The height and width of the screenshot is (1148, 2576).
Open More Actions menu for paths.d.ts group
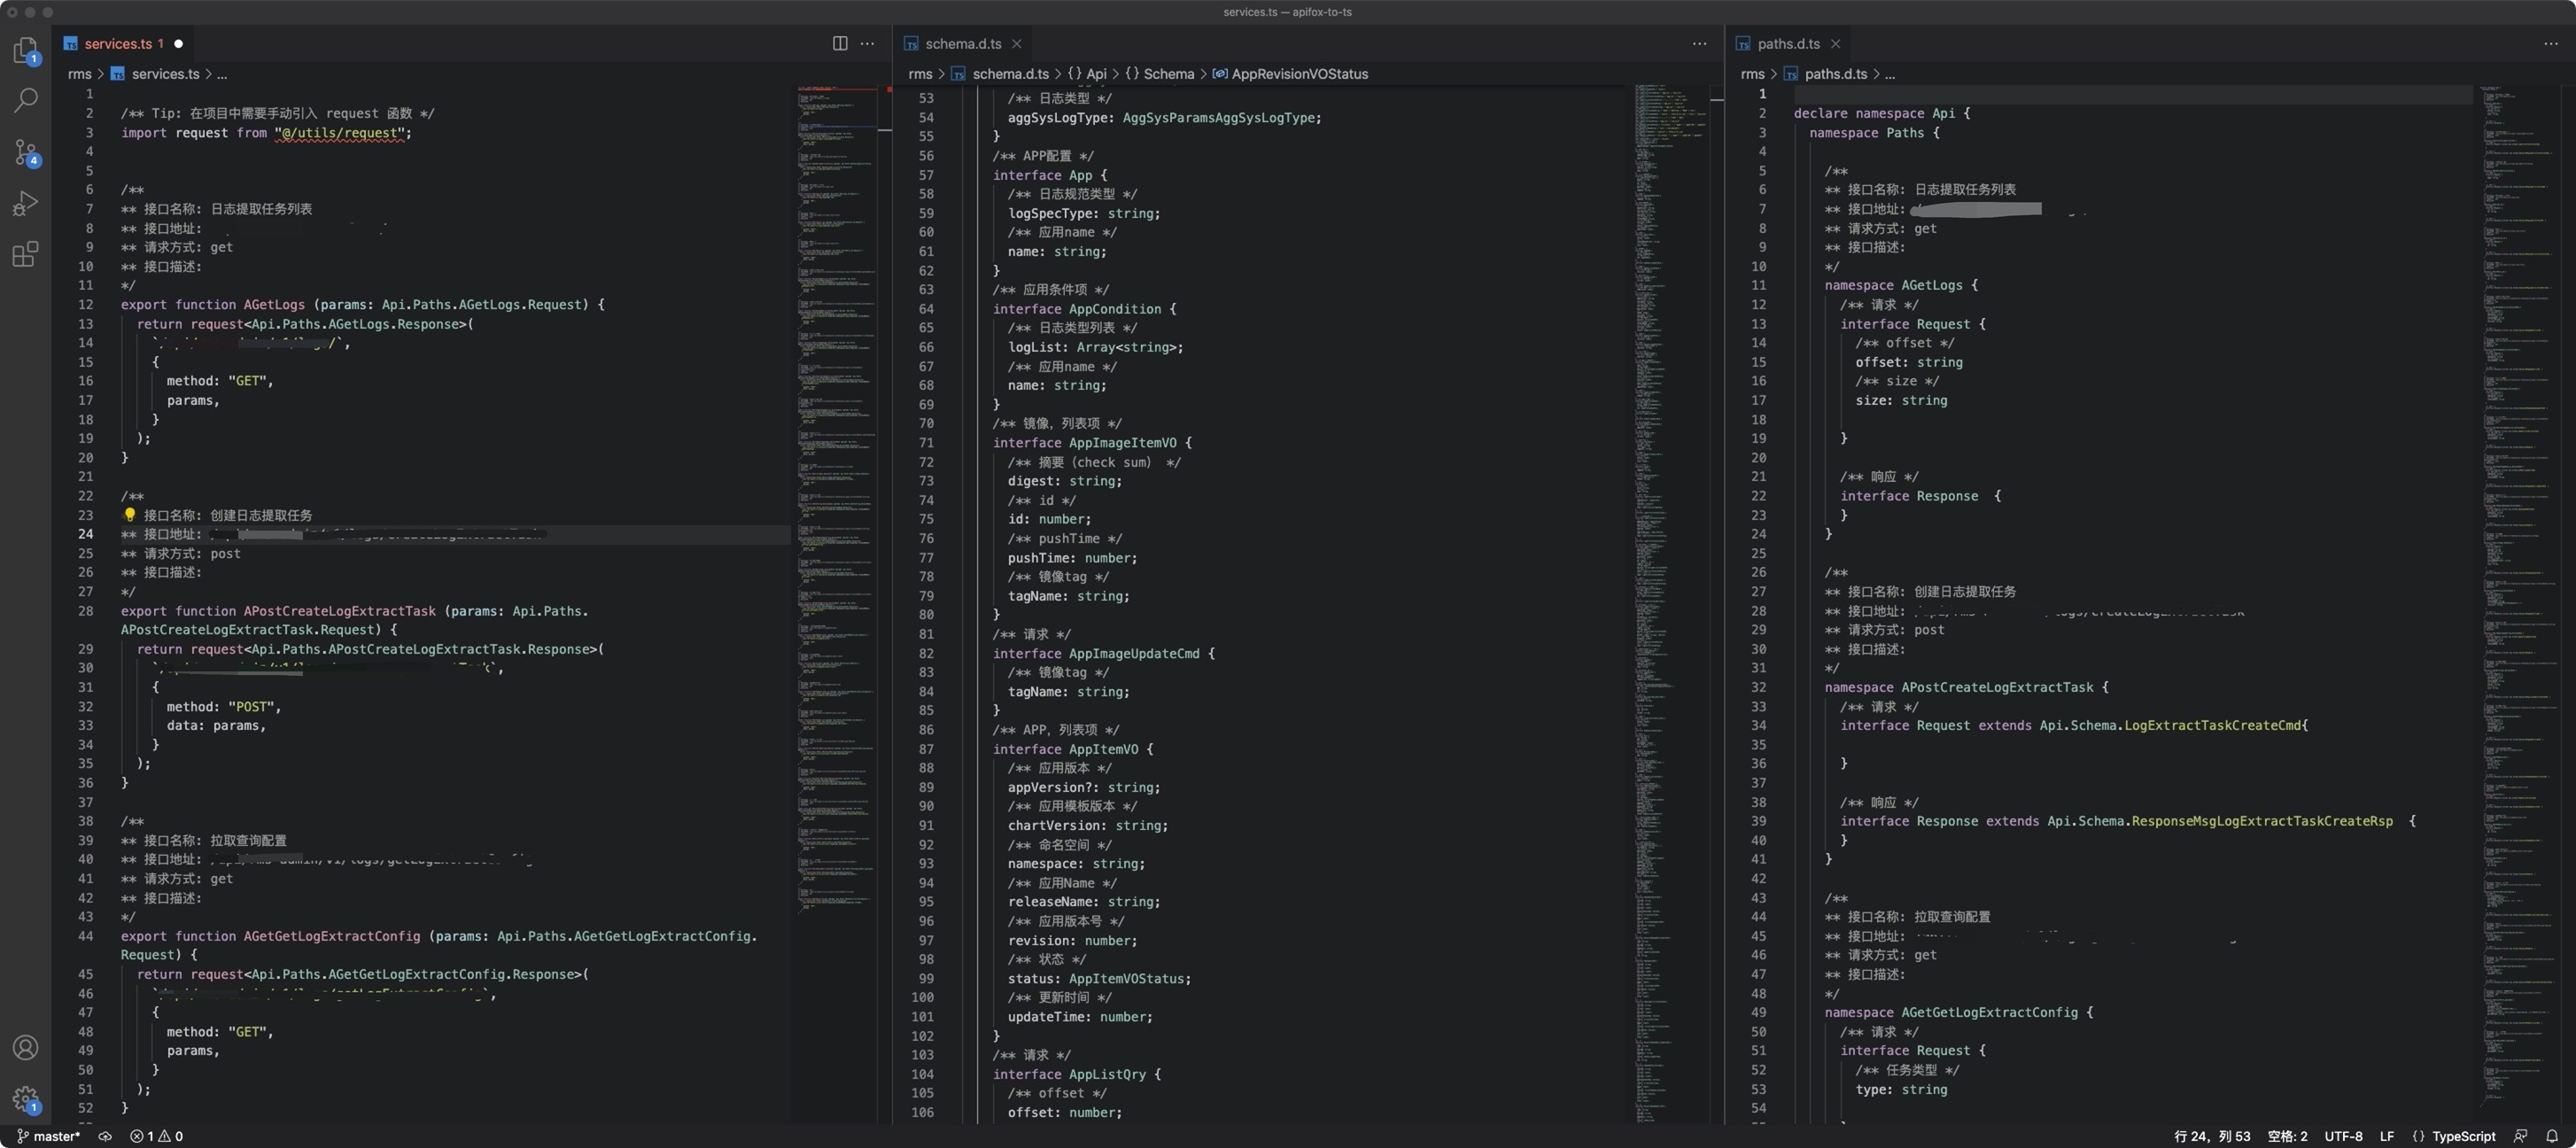(2550, 43)
